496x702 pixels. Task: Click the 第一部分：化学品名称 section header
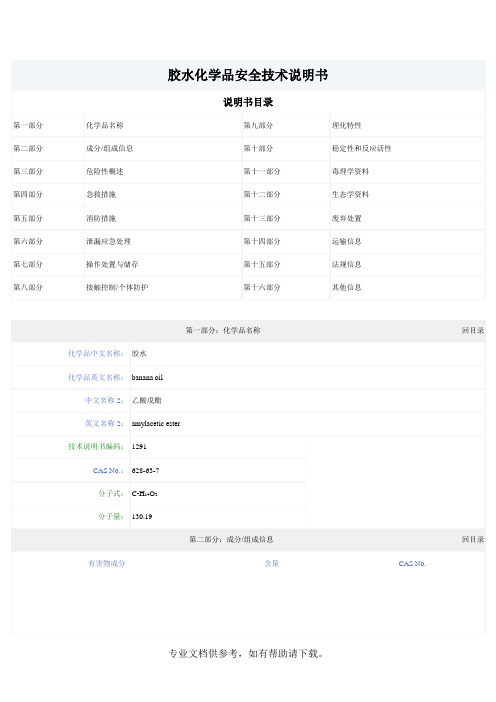point(223,330)
